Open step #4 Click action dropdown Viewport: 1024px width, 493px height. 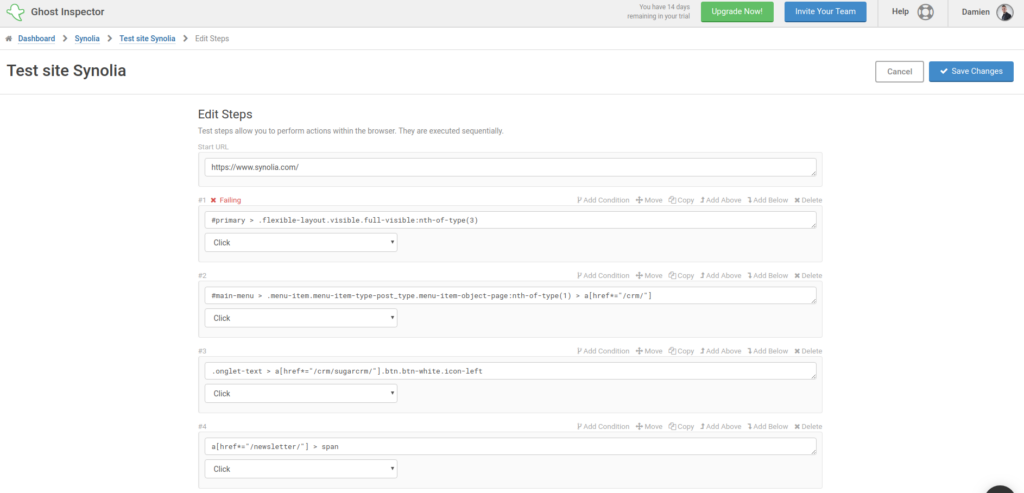301,469
